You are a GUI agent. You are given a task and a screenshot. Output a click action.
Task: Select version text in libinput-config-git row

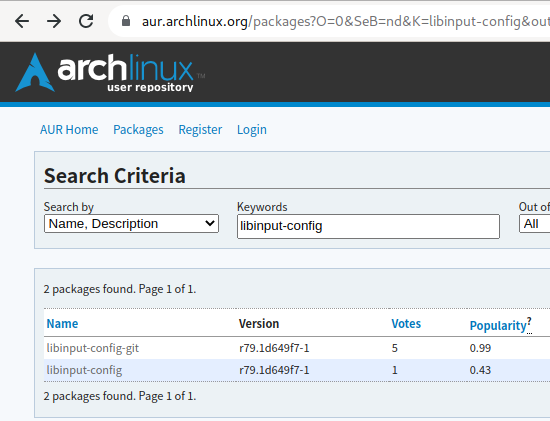pos(274,348)
